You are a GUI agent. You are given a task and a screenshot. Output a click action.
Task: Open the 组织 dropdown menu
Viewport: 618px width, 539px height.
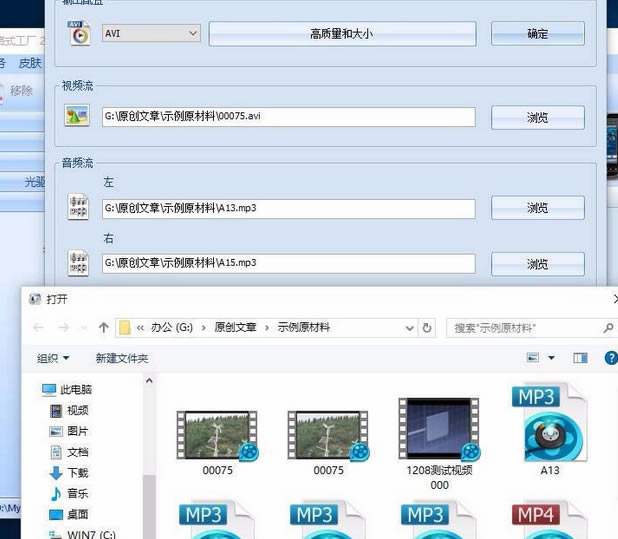(53, 358)
